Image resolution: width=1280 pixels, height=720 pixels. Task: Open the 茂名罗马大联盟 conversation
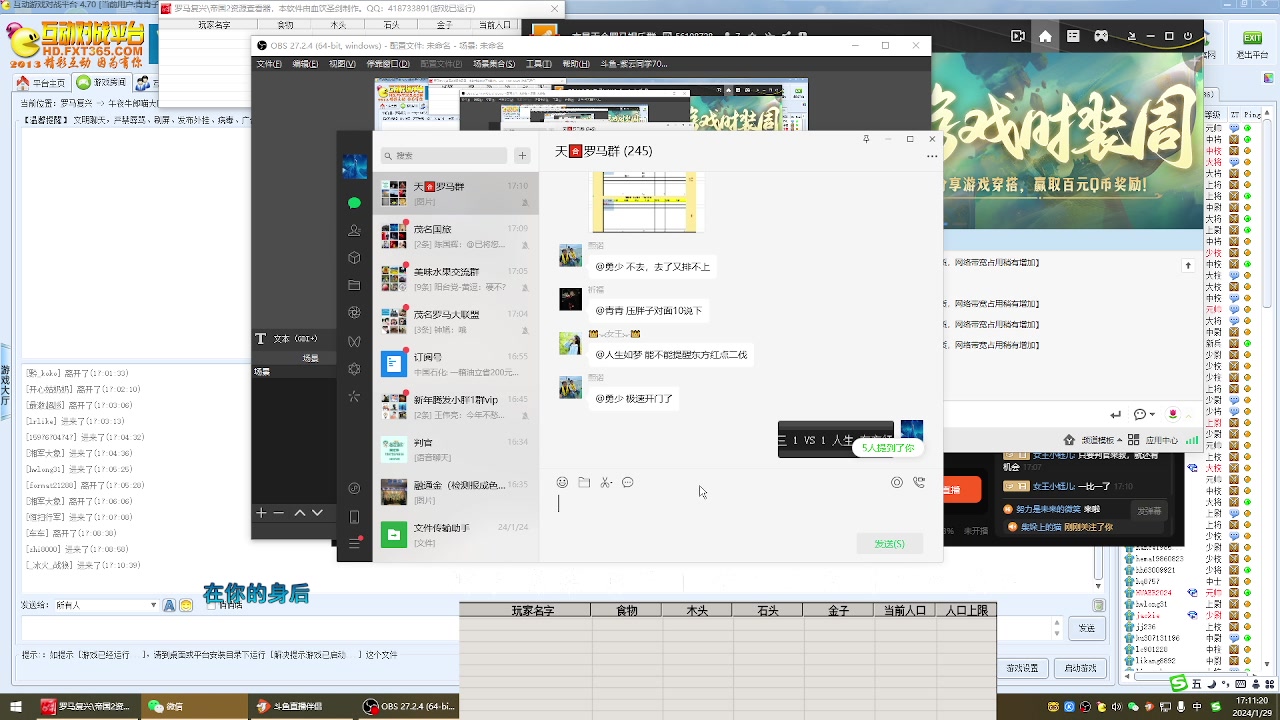click(x=456, y=321)
